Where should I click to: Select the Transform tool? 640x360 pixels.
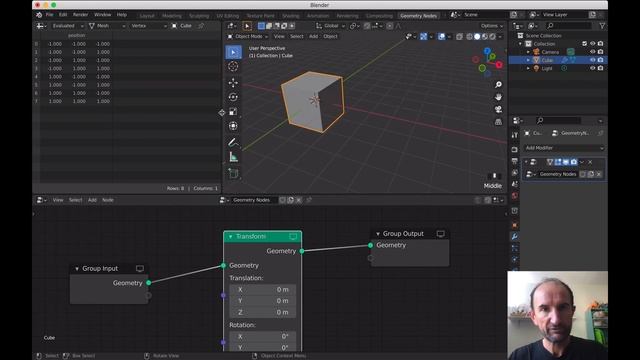point(233,126)
